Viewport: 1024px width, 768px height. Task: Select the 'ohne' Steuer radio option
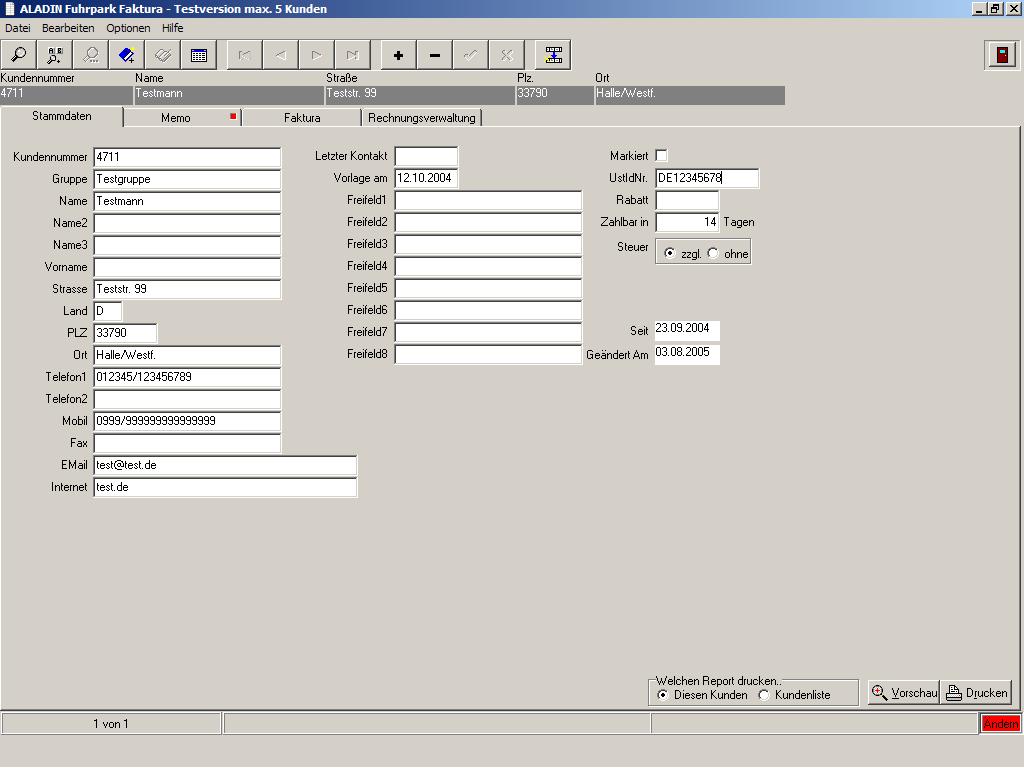click(x=713, y=253)
